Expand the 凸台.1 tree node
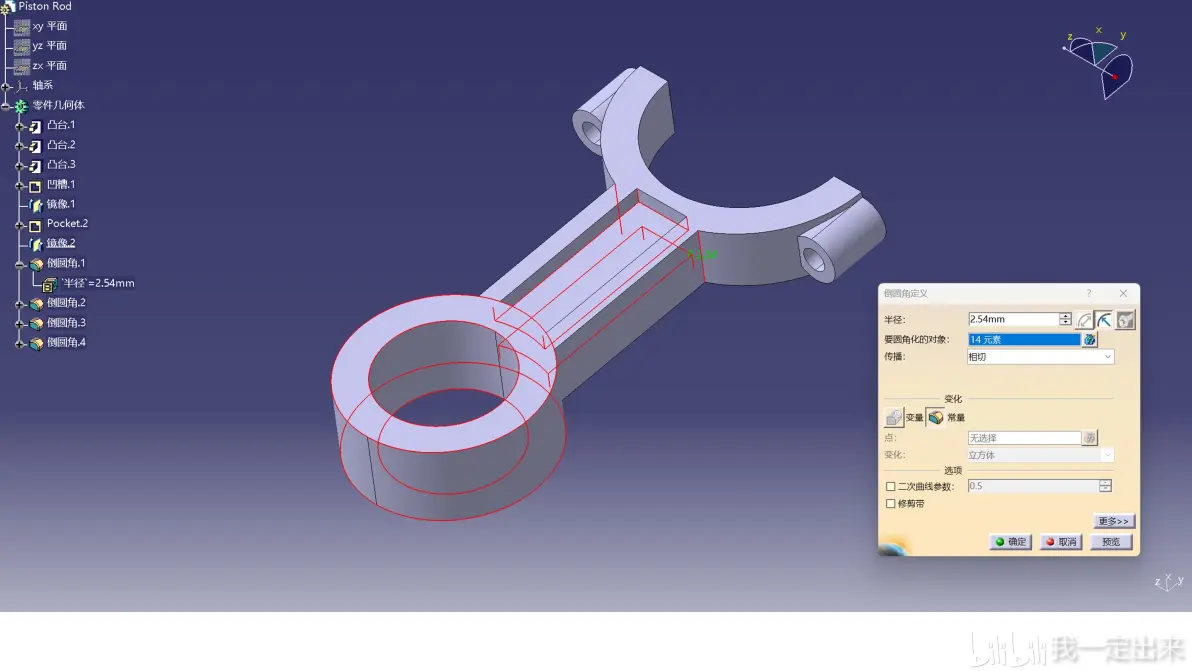Viewport: 1192px width, 671px height. [x=20, y=126]
